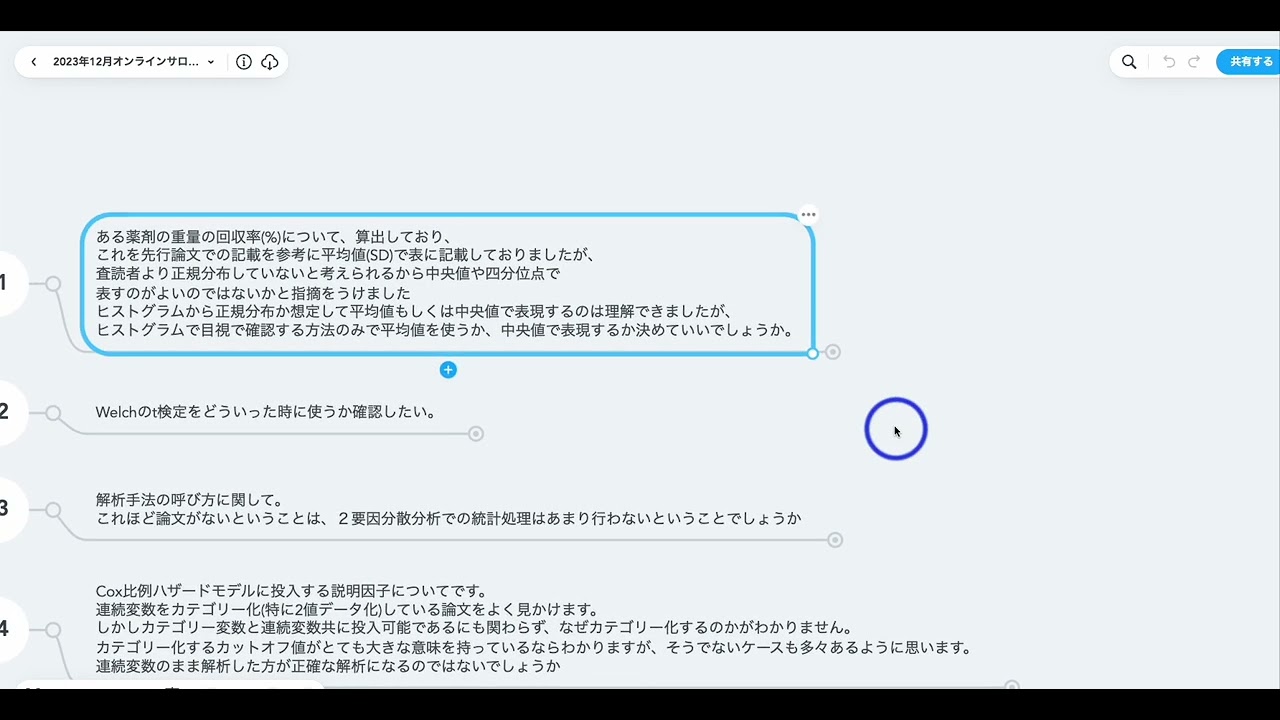Select the 解析手法の呼び方に関して node

(449, 509)
